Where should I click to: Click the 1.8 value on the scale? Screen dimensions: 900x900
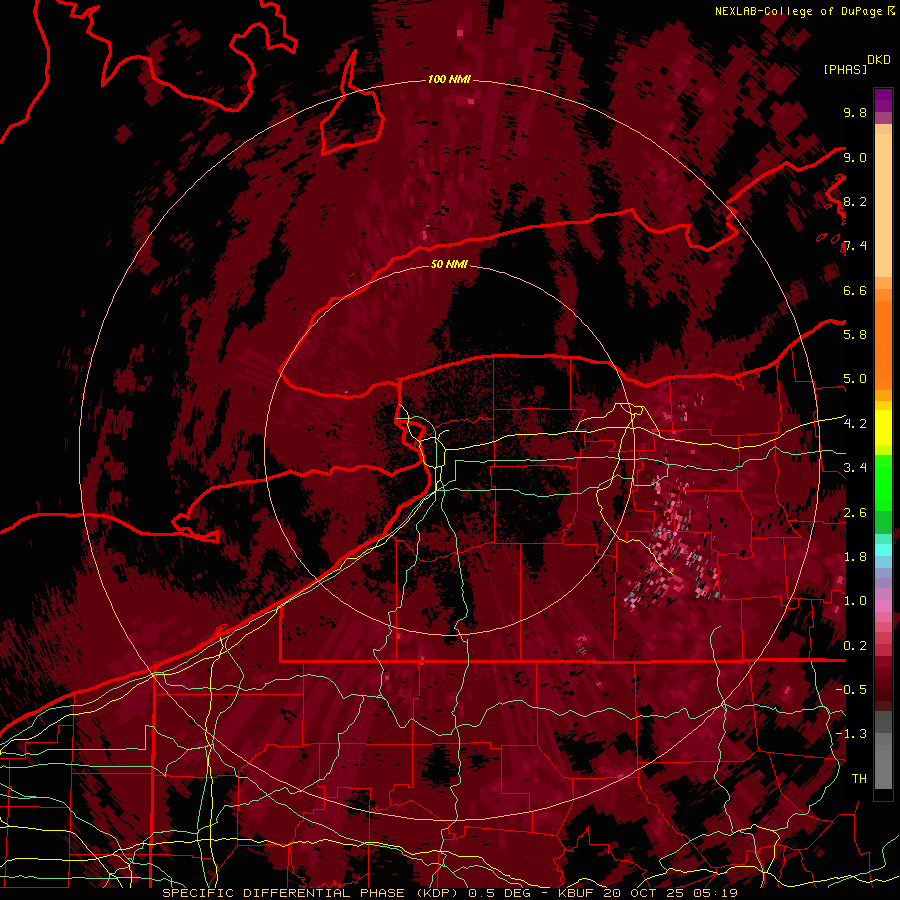(855, 557)
